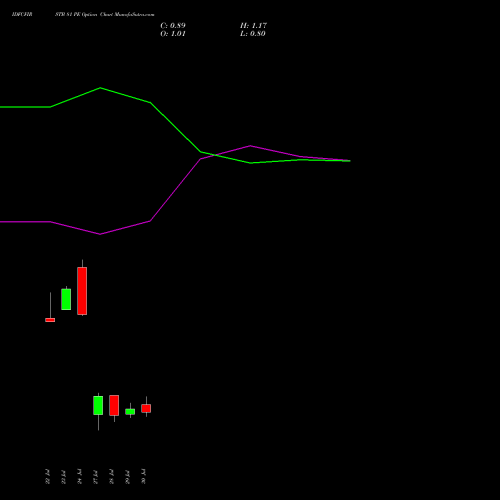Click the first date label on x-axis

(x=47, y=476)
